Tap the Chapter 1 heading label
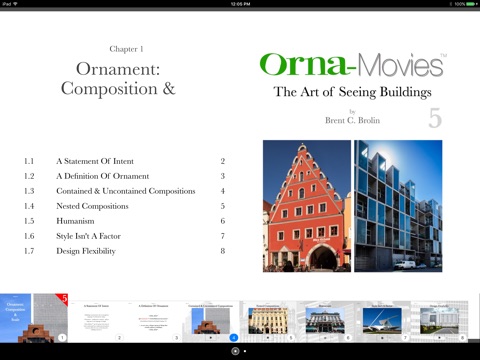 pyautogui.click(x=126, y=49)
